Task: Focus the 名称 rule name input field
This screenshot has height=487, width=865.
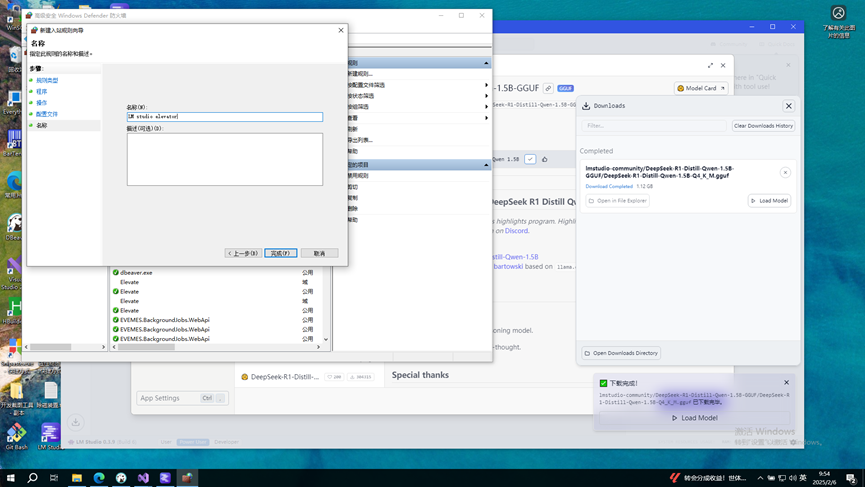Action: pos(225,116)
